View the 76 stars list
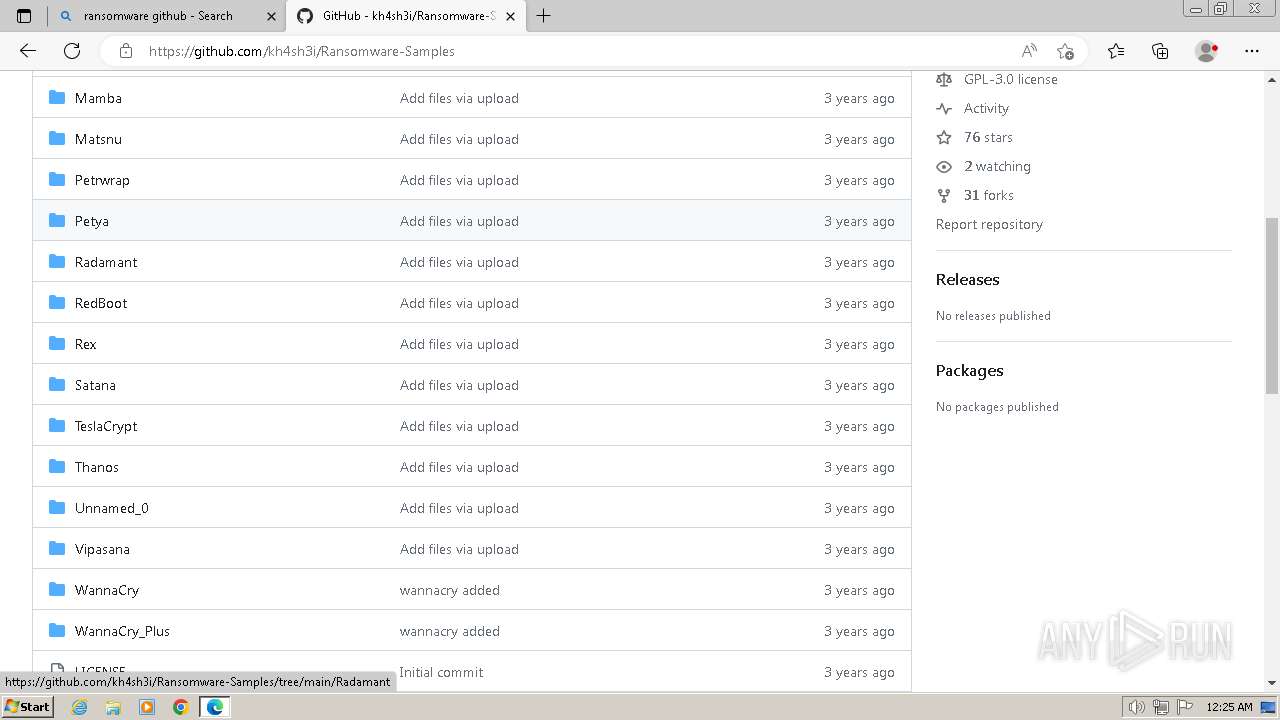This screenshot has height=720, width=1280. (988, 137)
